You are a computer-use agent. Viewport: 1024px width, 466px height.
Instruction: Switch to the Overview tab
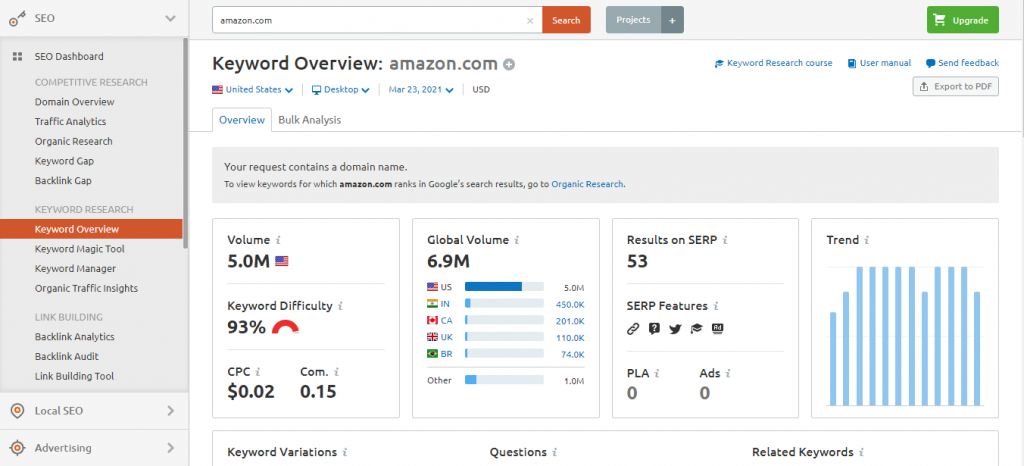pos(242,120)
